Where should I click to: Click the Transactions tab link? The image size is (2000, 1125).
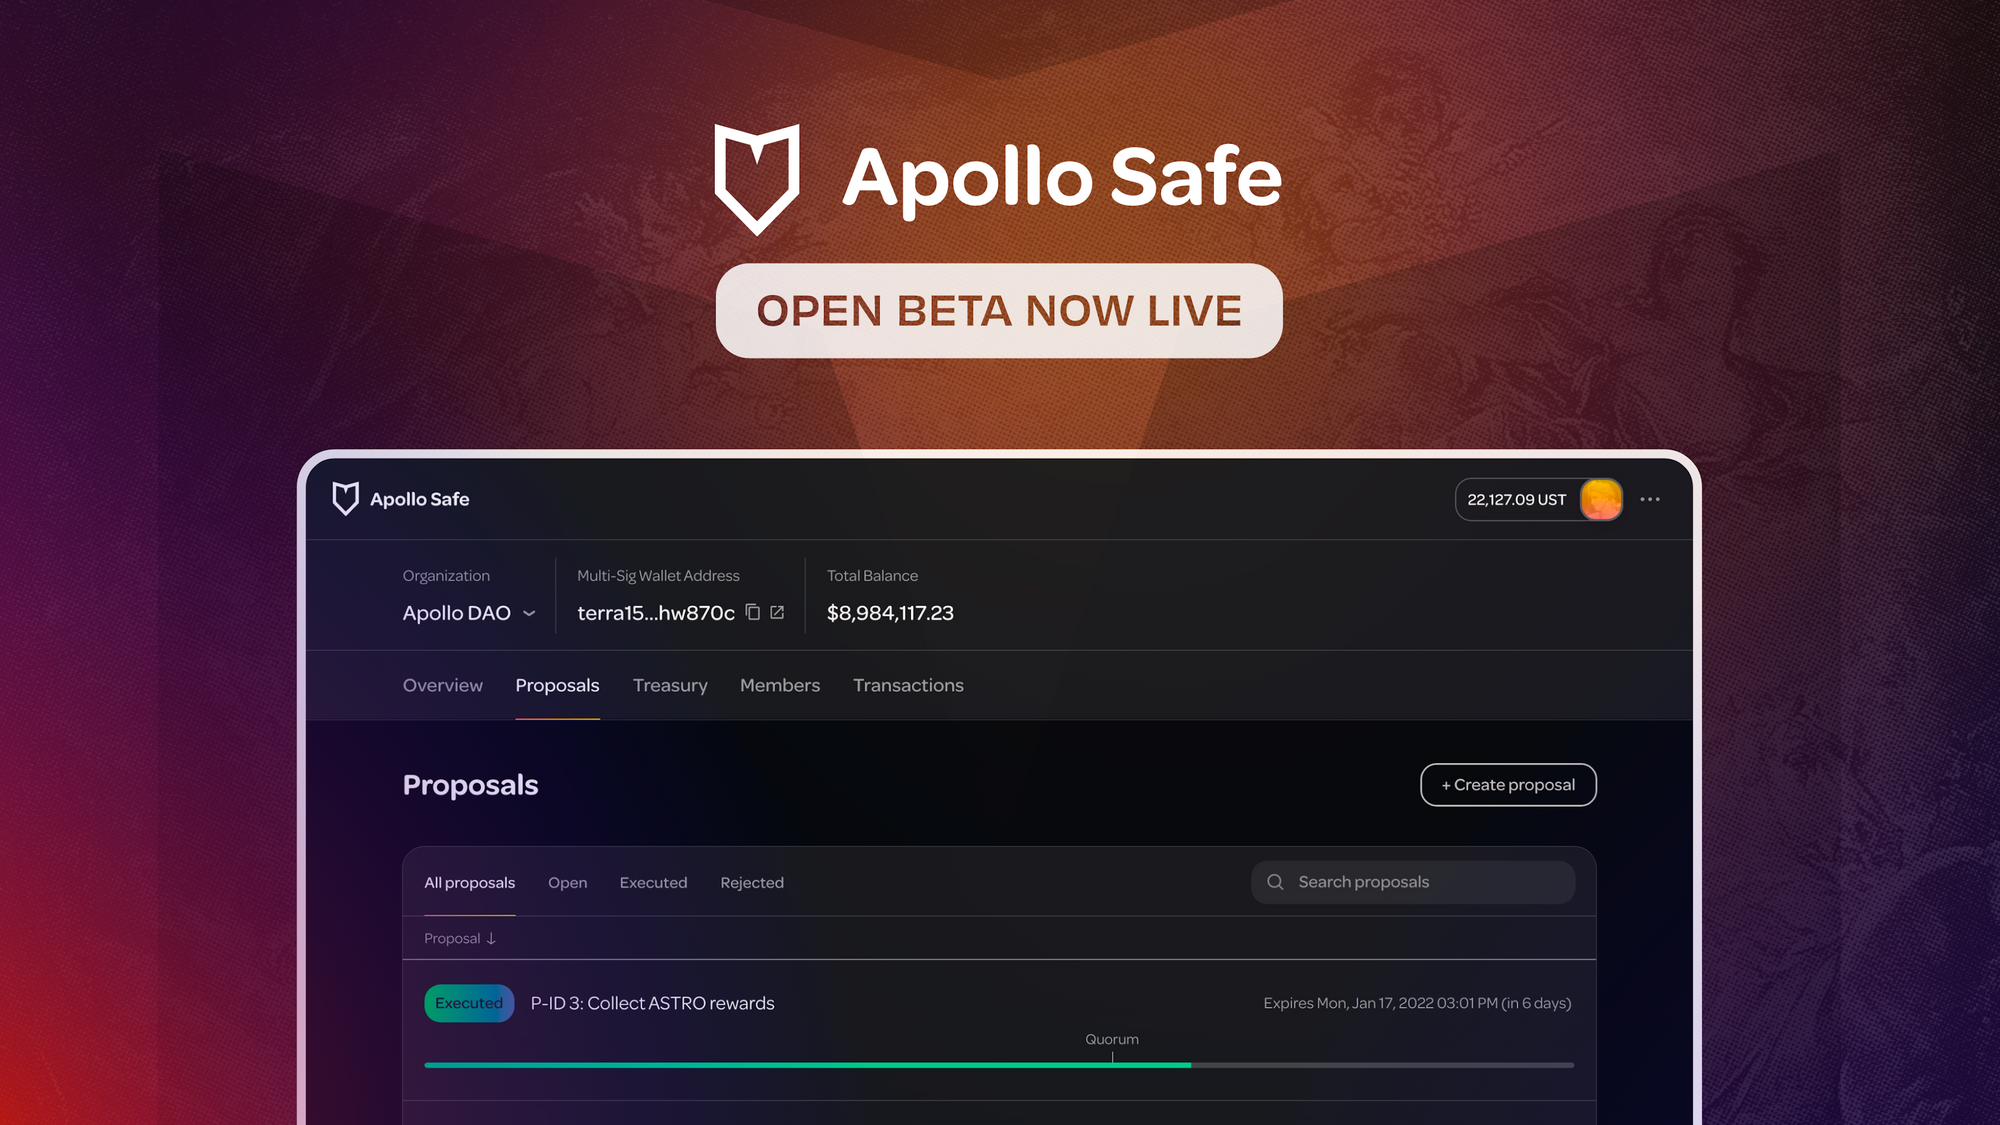click(907, 684)
